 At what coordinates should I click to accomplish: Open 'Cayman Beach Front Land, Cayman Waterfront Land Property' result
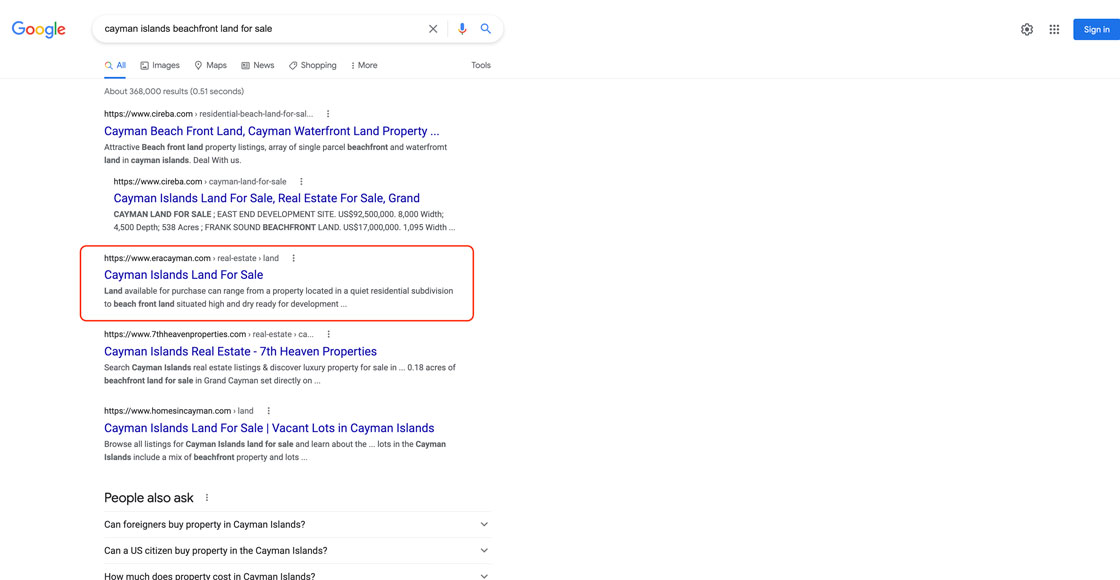(271, 131)
